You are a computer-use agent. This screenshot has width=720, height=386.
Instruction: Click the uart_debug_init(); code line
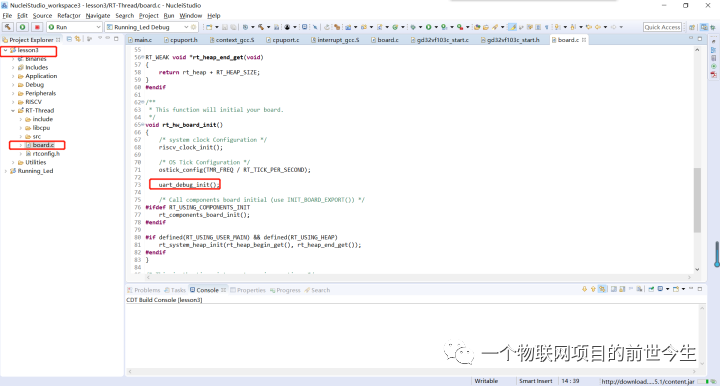pos(189,185)
